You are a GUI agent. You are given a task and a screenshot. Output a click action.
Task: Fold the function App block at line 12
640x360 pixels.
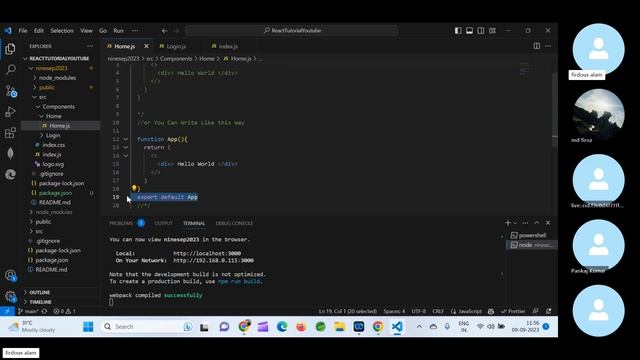coord(126,139)
